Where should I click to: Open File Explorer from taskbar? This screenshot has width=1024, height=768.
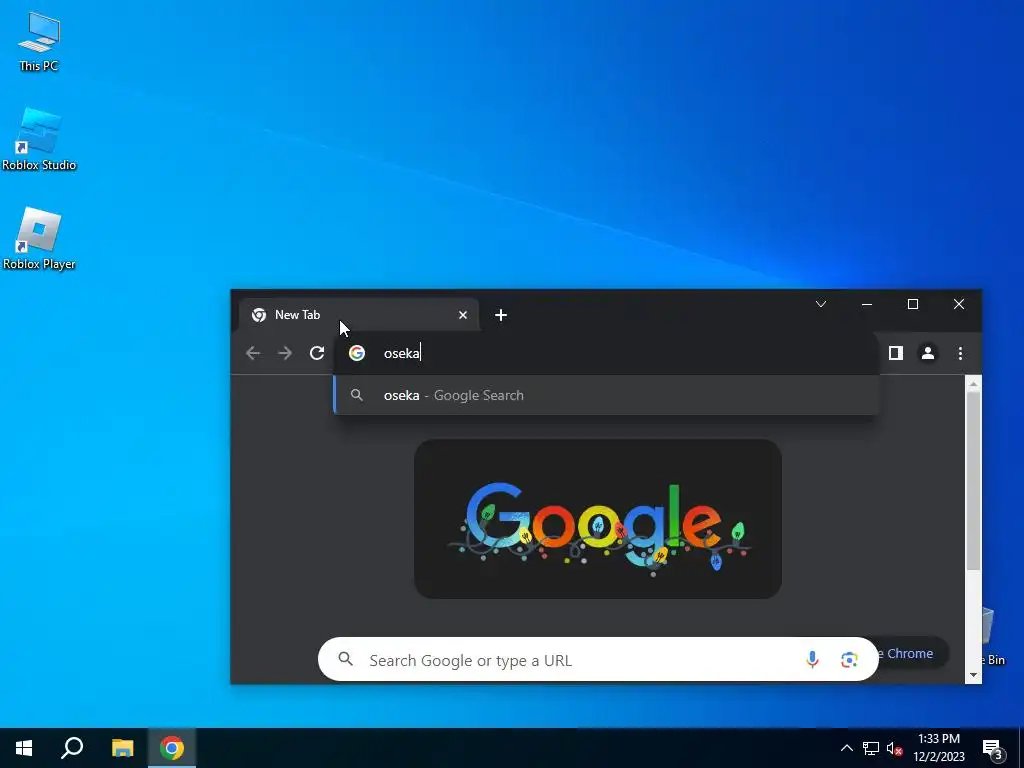pyautogui.click(x=122, y=748)
